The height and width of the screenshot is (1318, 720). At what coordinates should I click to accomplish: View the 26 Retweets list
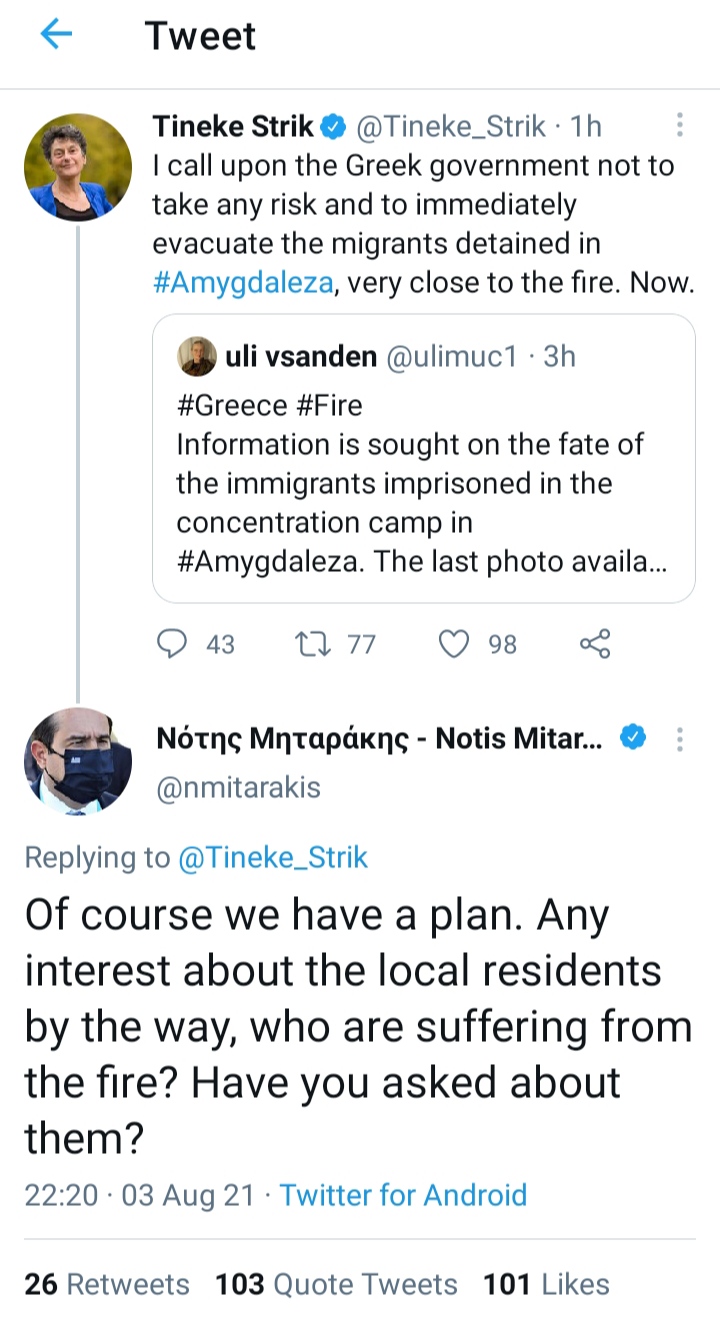[x=107, y=1284]
